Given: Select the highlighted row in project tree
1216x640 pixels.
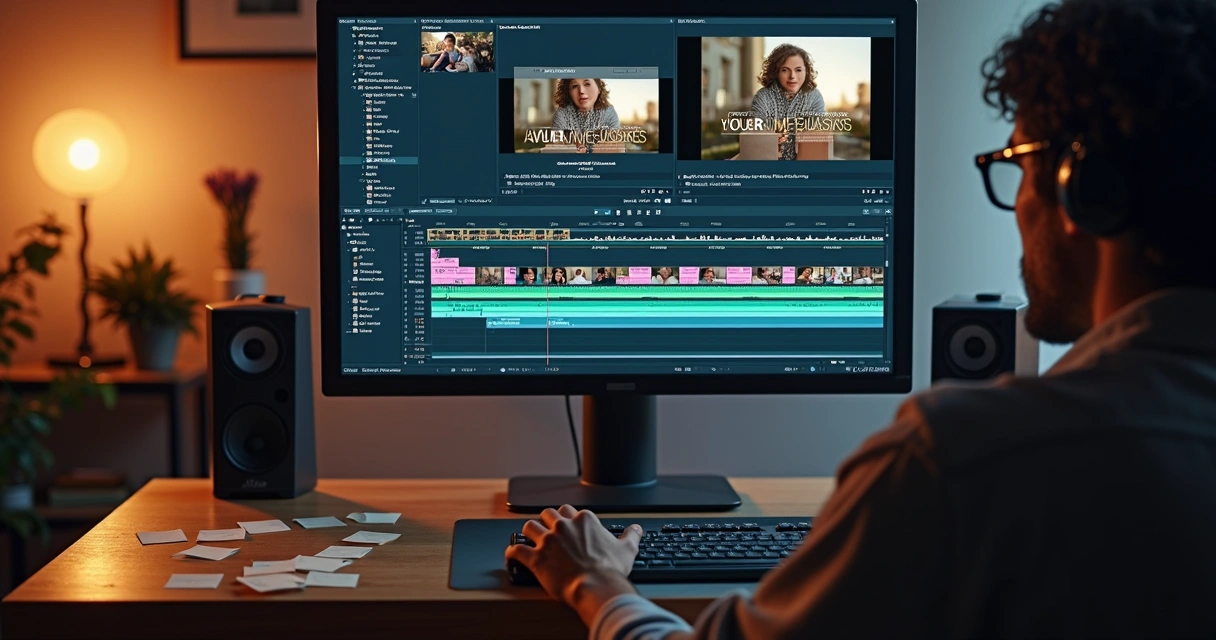Looking at the screenshot, I should 379,160.
